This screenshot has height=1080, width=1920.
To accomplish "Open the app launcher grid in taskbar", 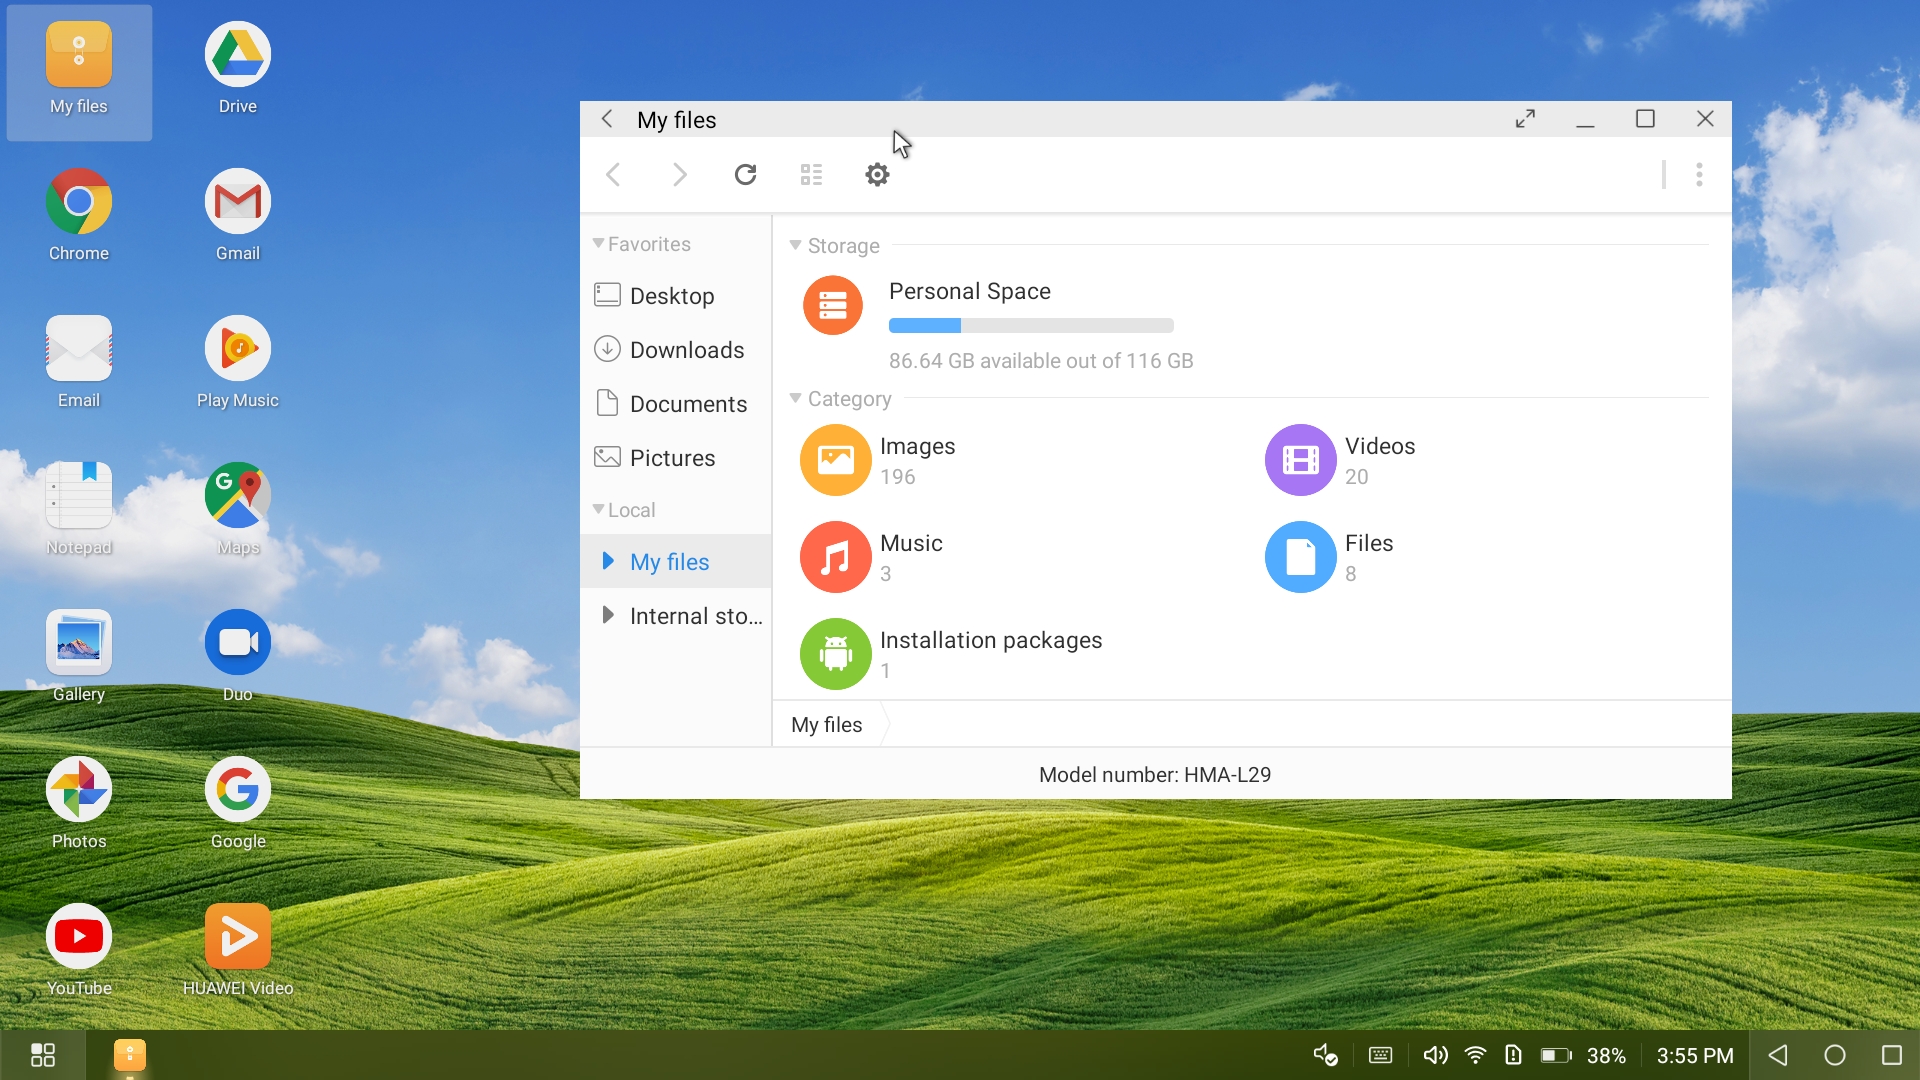I will 43,1056.
